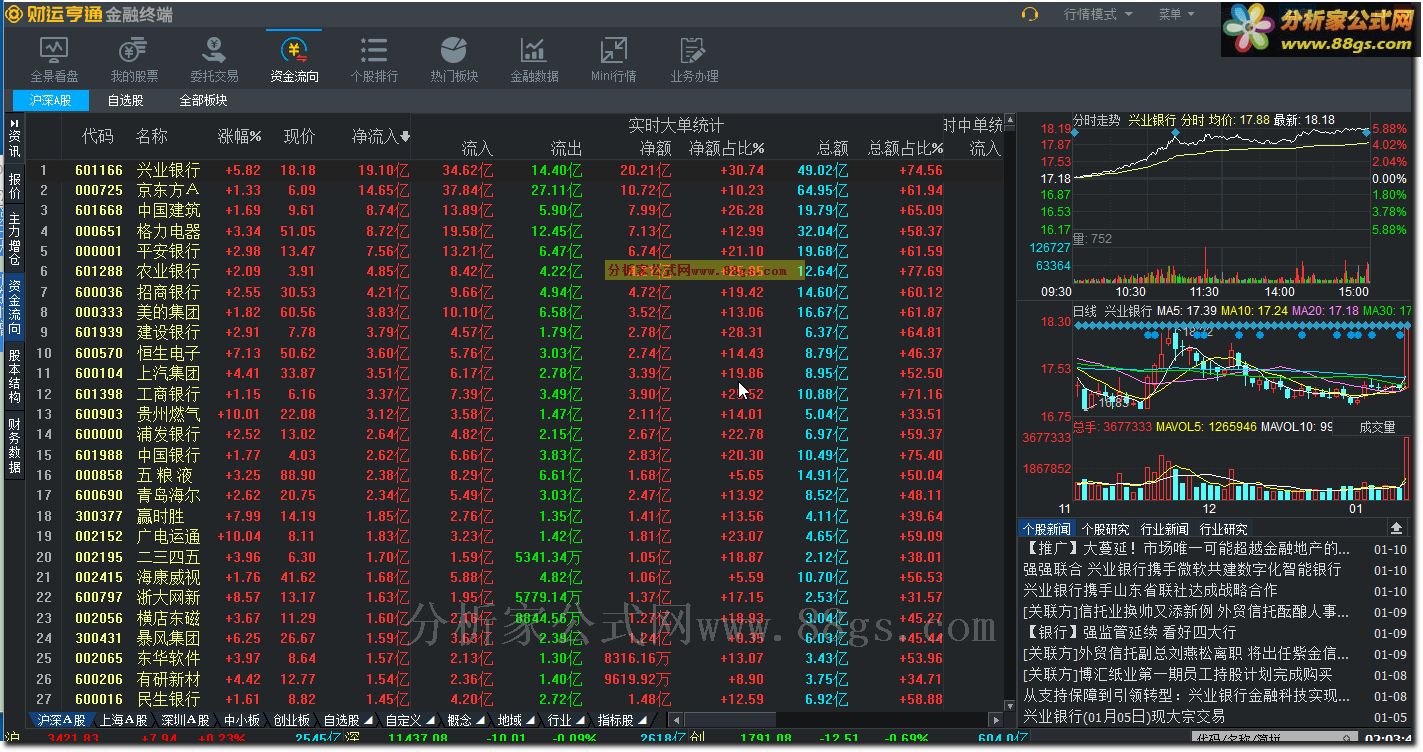Open 我的股票 from the toolbar
The height and width of the screenshot is (752, 1423).
pos(134,59)
